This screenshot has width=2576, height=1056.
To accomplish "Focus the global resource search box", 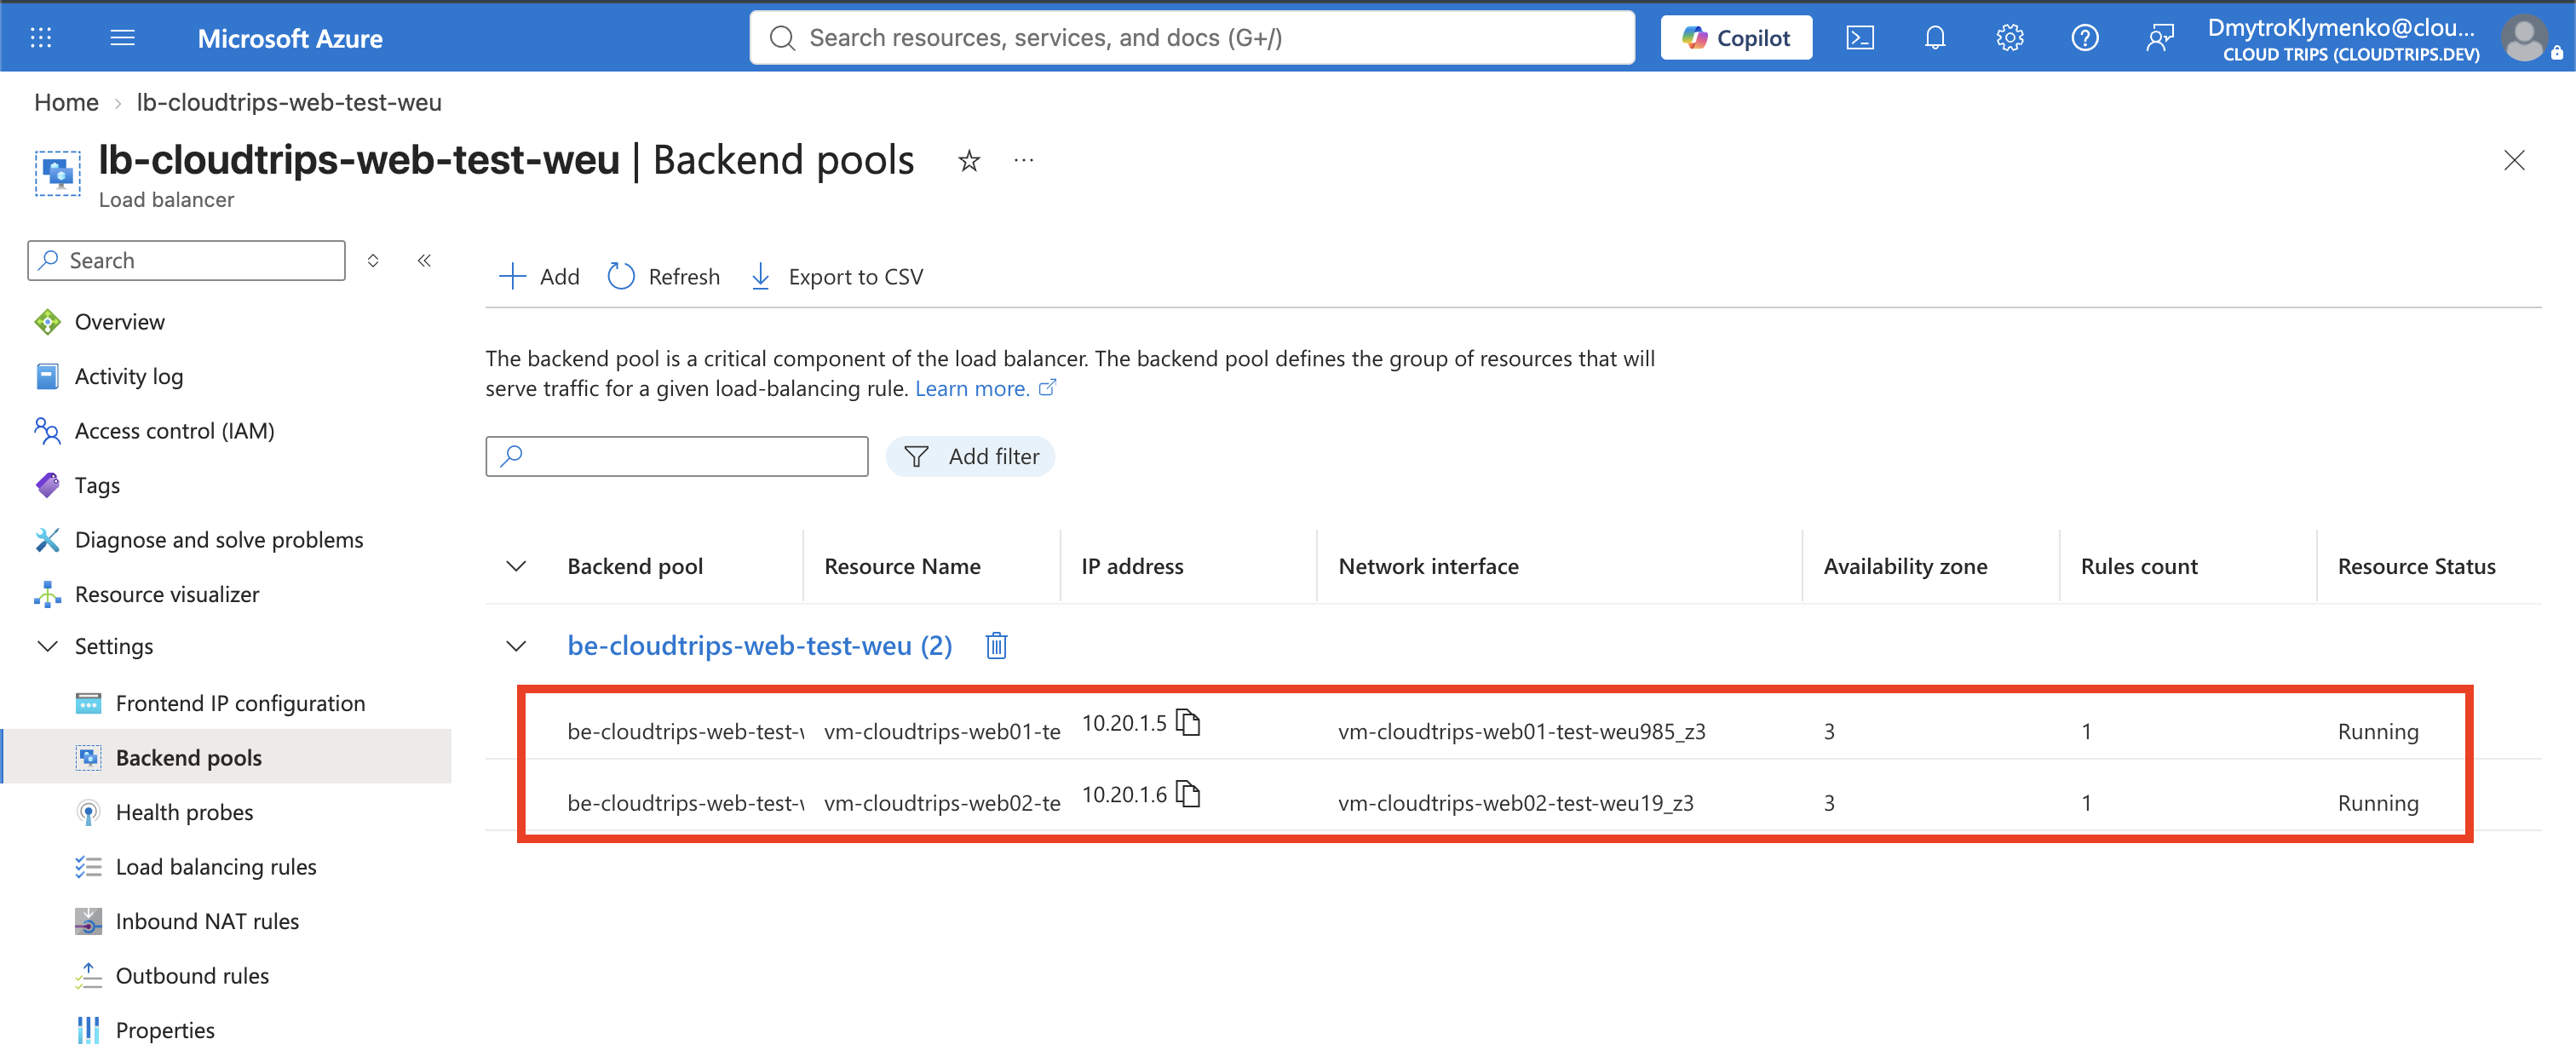I will (x=1192, y=38).
